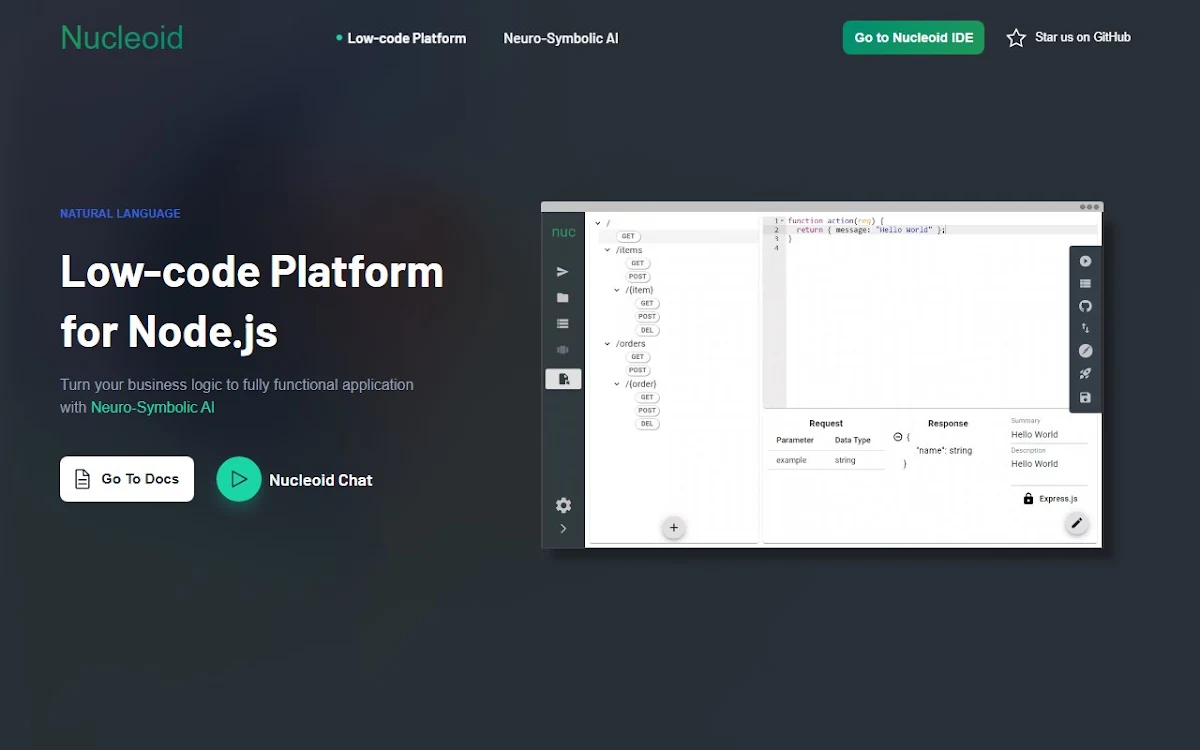This screenshot has width=1200, height=750.
Task: Click the lock icon beside Express.js
Action: 1028,498
